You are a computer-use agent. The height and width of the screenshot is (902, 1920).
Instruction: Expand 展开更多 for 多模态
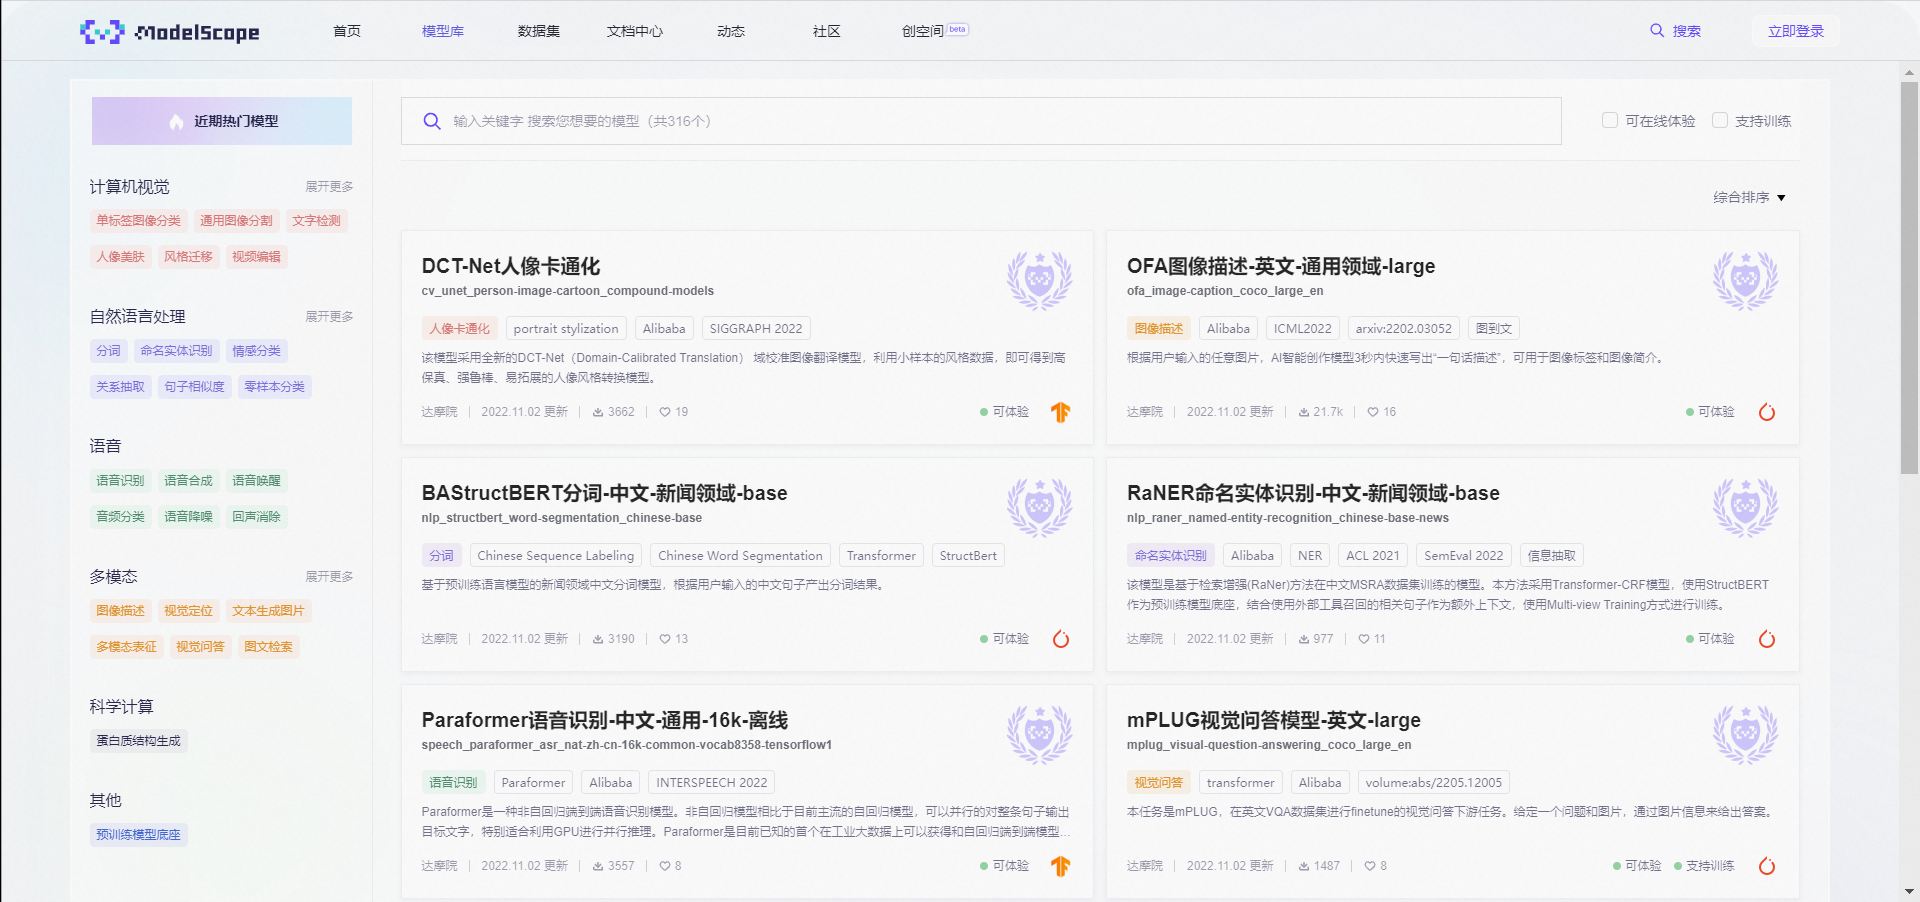pos(329,577)
